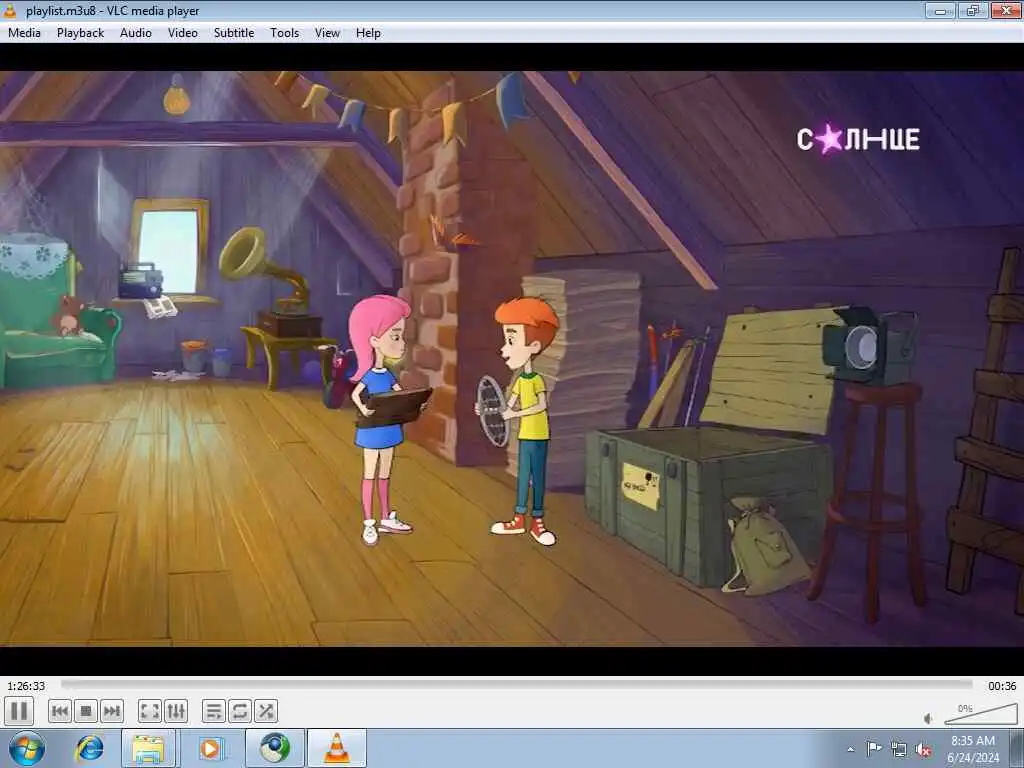Restore down the VLC window
Viewport: 1024px width, 768px height.
(973, 10)
